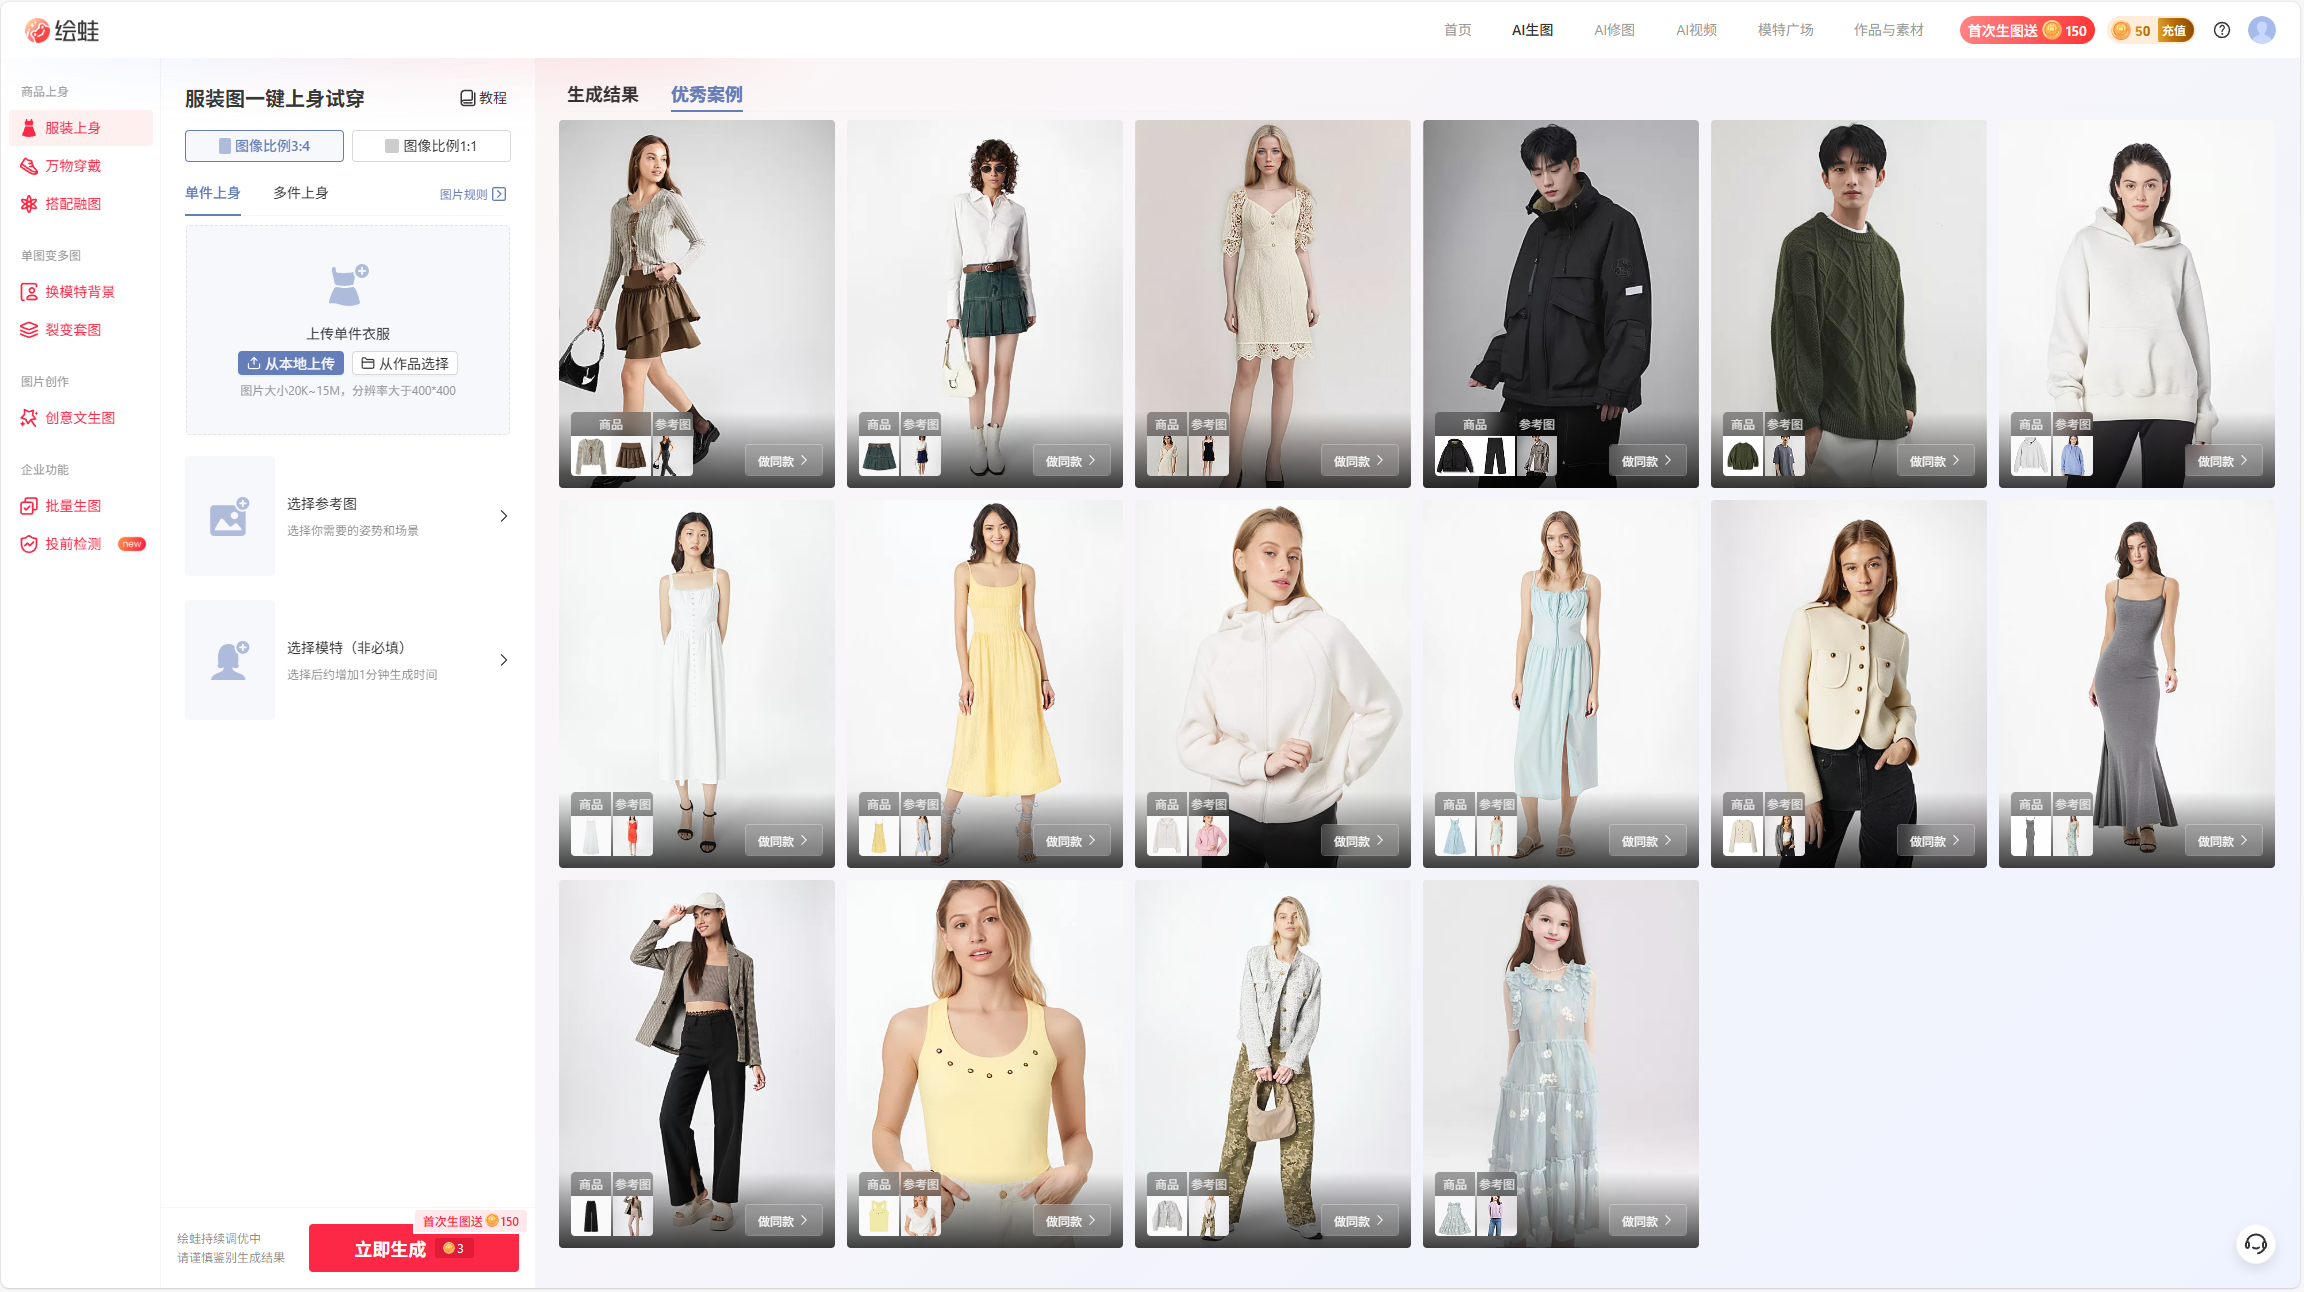
Task: Click the 裂变套图 layers icon
Action: (x=29, y=330)
